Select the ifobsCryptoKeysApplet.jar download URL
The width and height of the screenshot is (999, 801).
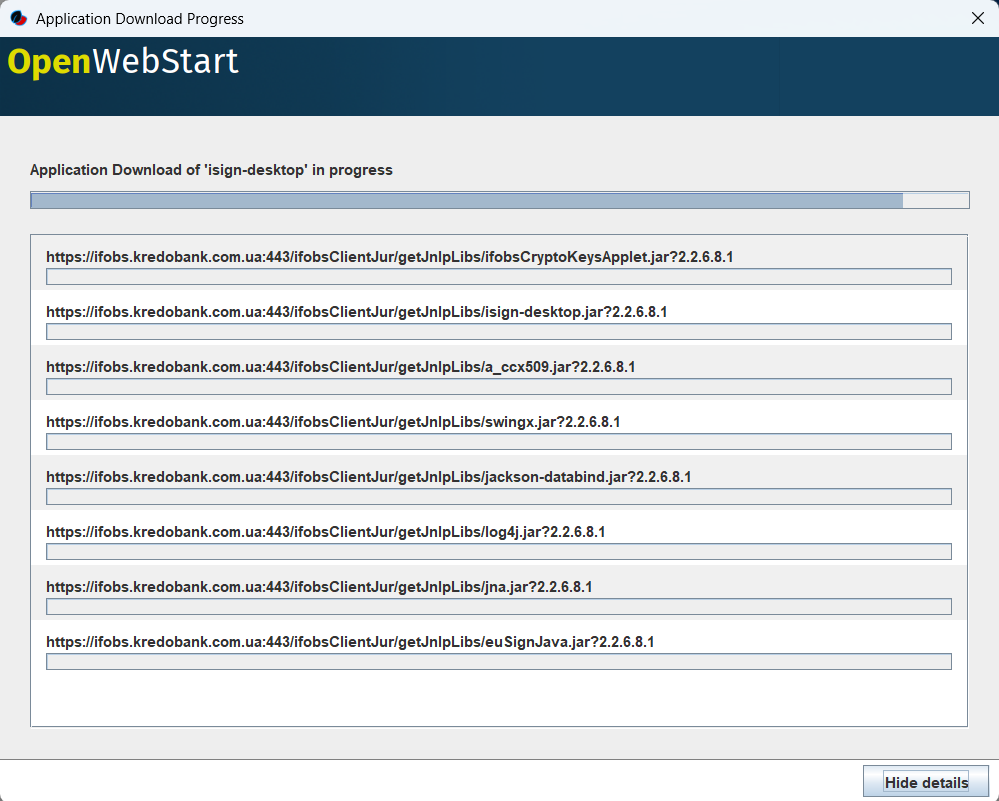coord(389,257)
